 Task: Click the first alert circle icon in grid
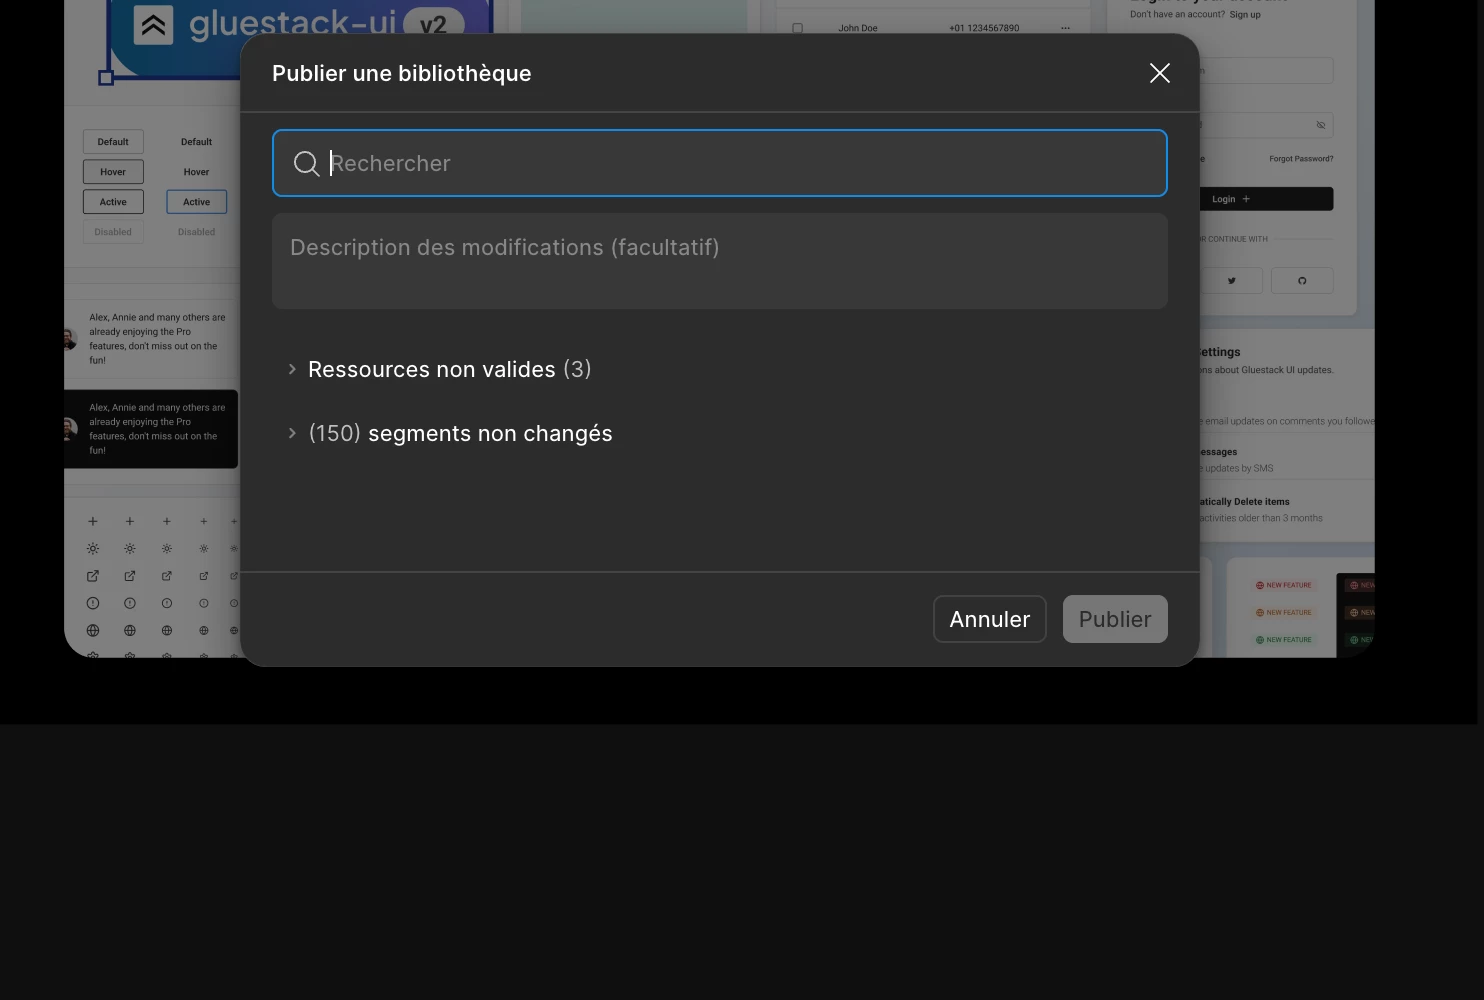point(93,603)
